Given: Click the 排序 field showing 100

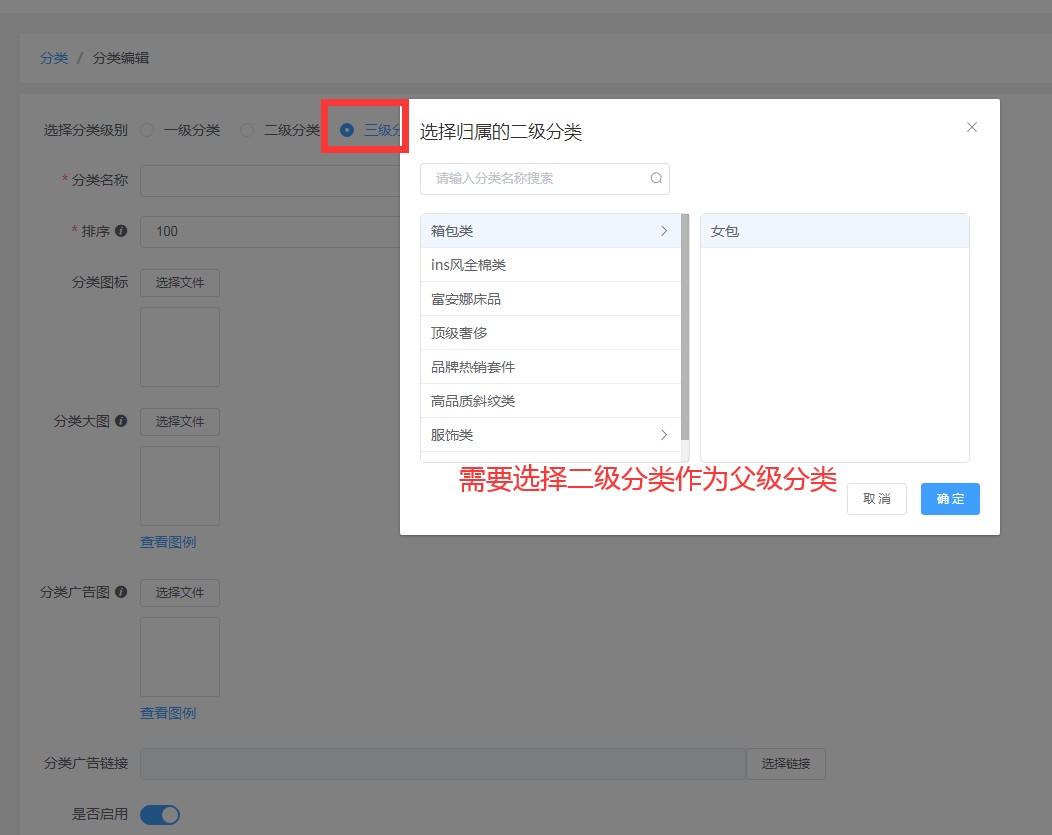Looking at the screenshot, I should 270,231.
